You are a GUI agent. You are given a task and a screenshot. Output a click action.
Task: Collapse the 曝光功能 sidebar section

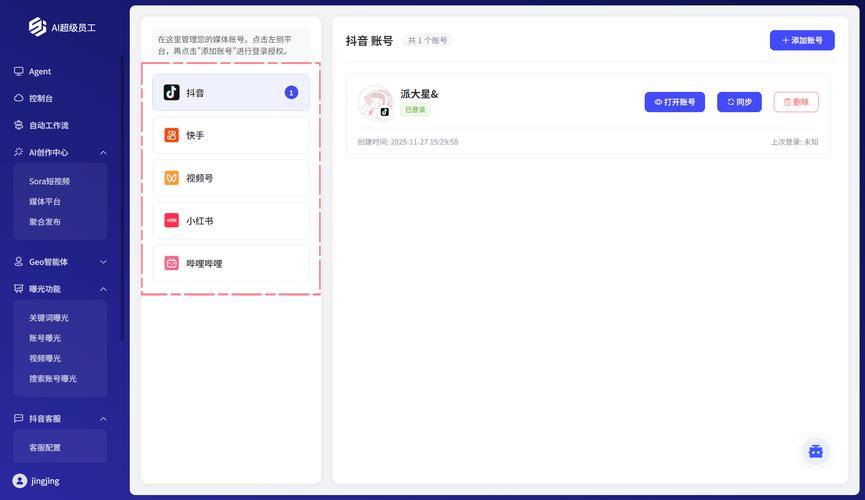pos(104,289)
